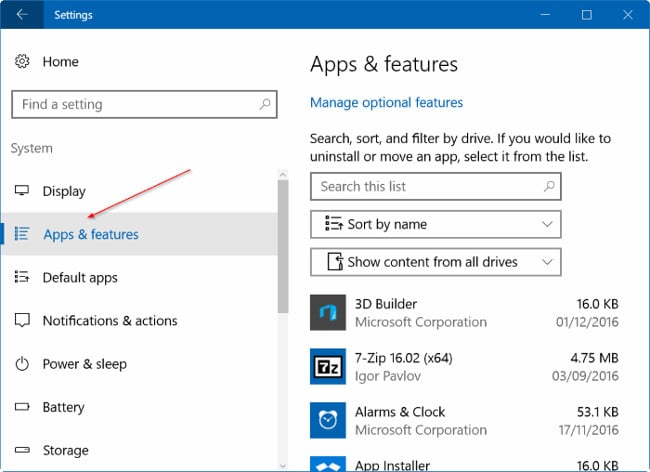Open Manage optional features link
This screenshot has width=650, height=472.
(x=386, y=102)
